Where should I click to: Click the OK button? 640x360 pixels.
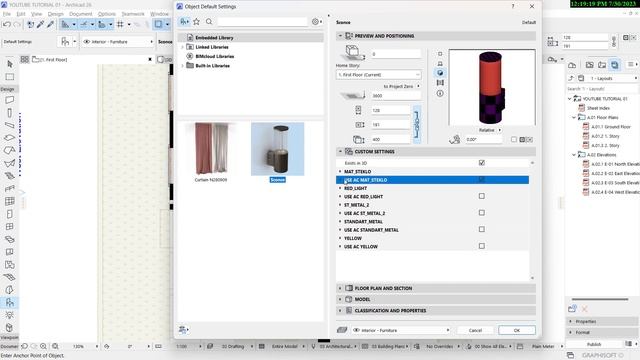point(517,330)
